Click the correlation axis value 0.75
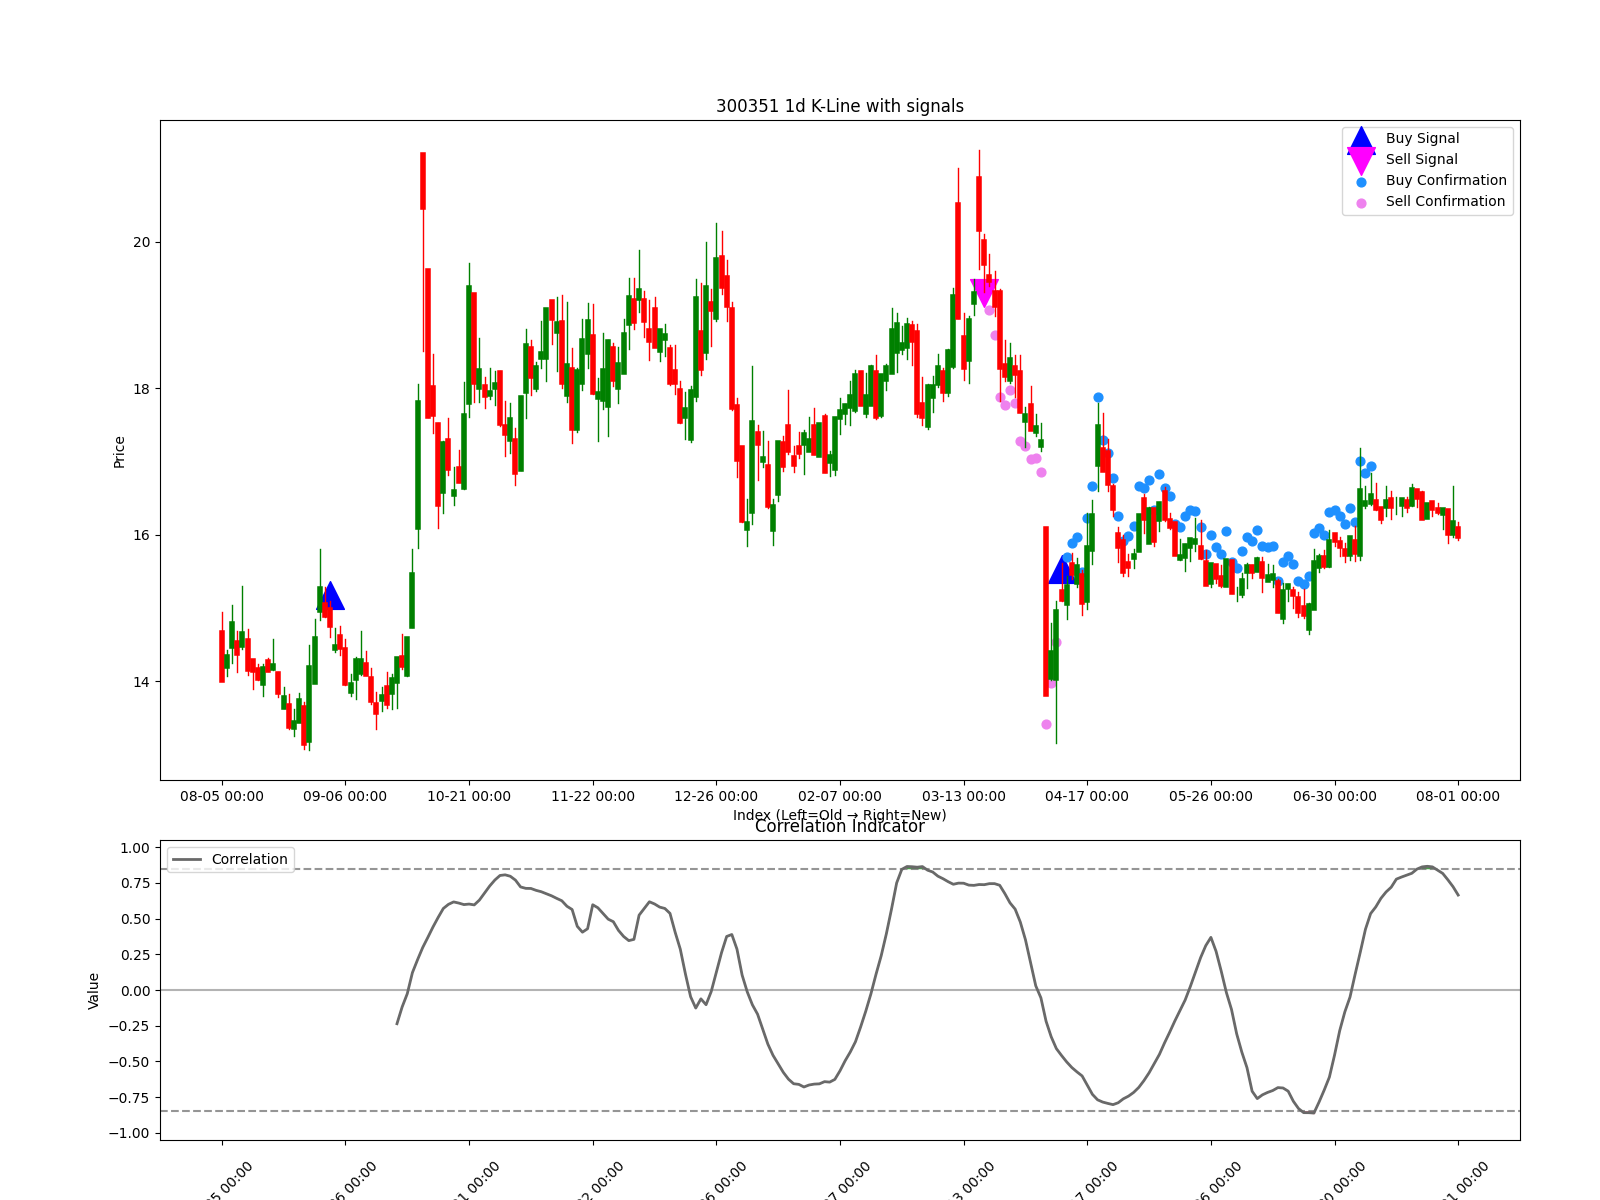The height and width of the screenshot is (1200, 1600). point(134,883)
